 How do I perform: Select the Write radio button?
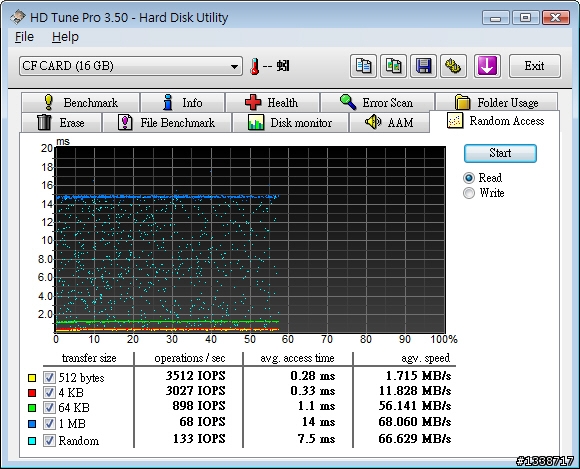coord(469,193)
